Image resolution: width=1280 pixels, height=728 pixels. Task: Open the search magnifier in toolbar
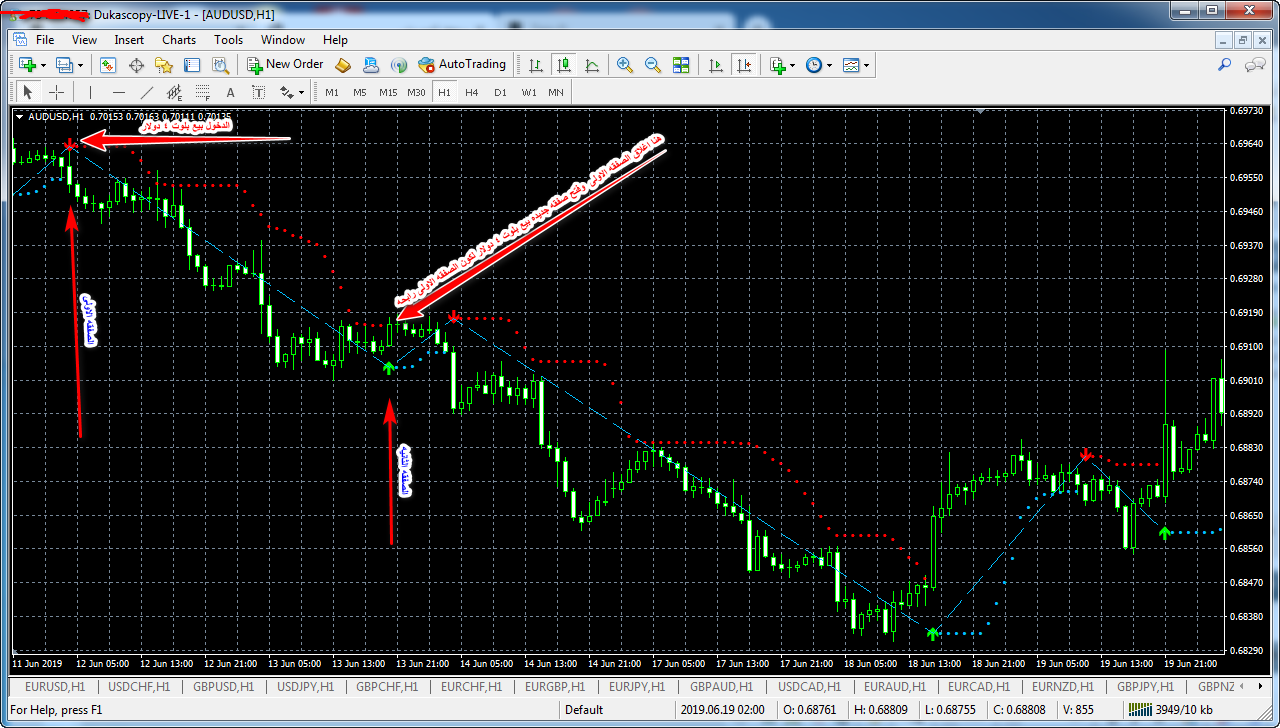pos(1224,65)
